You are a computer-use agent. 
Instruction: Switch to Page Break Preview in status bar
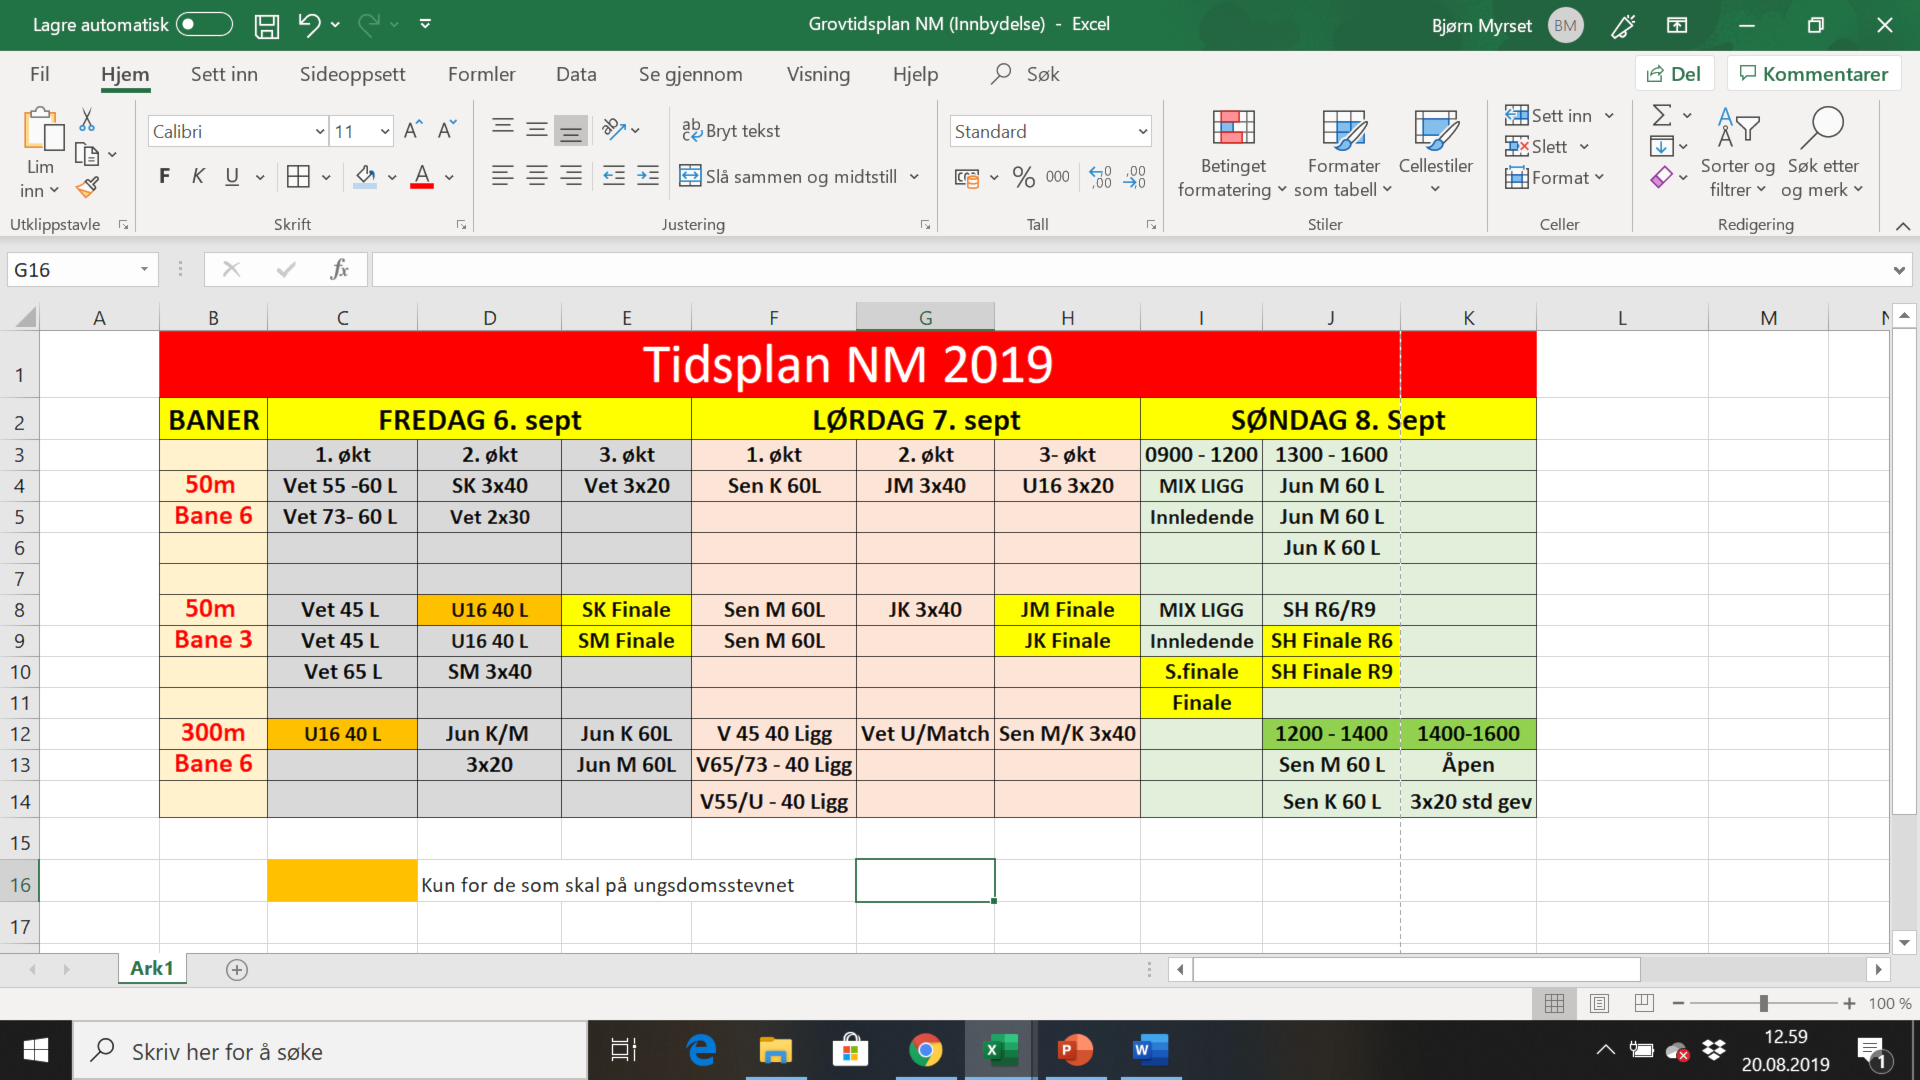[1643, 1003]
